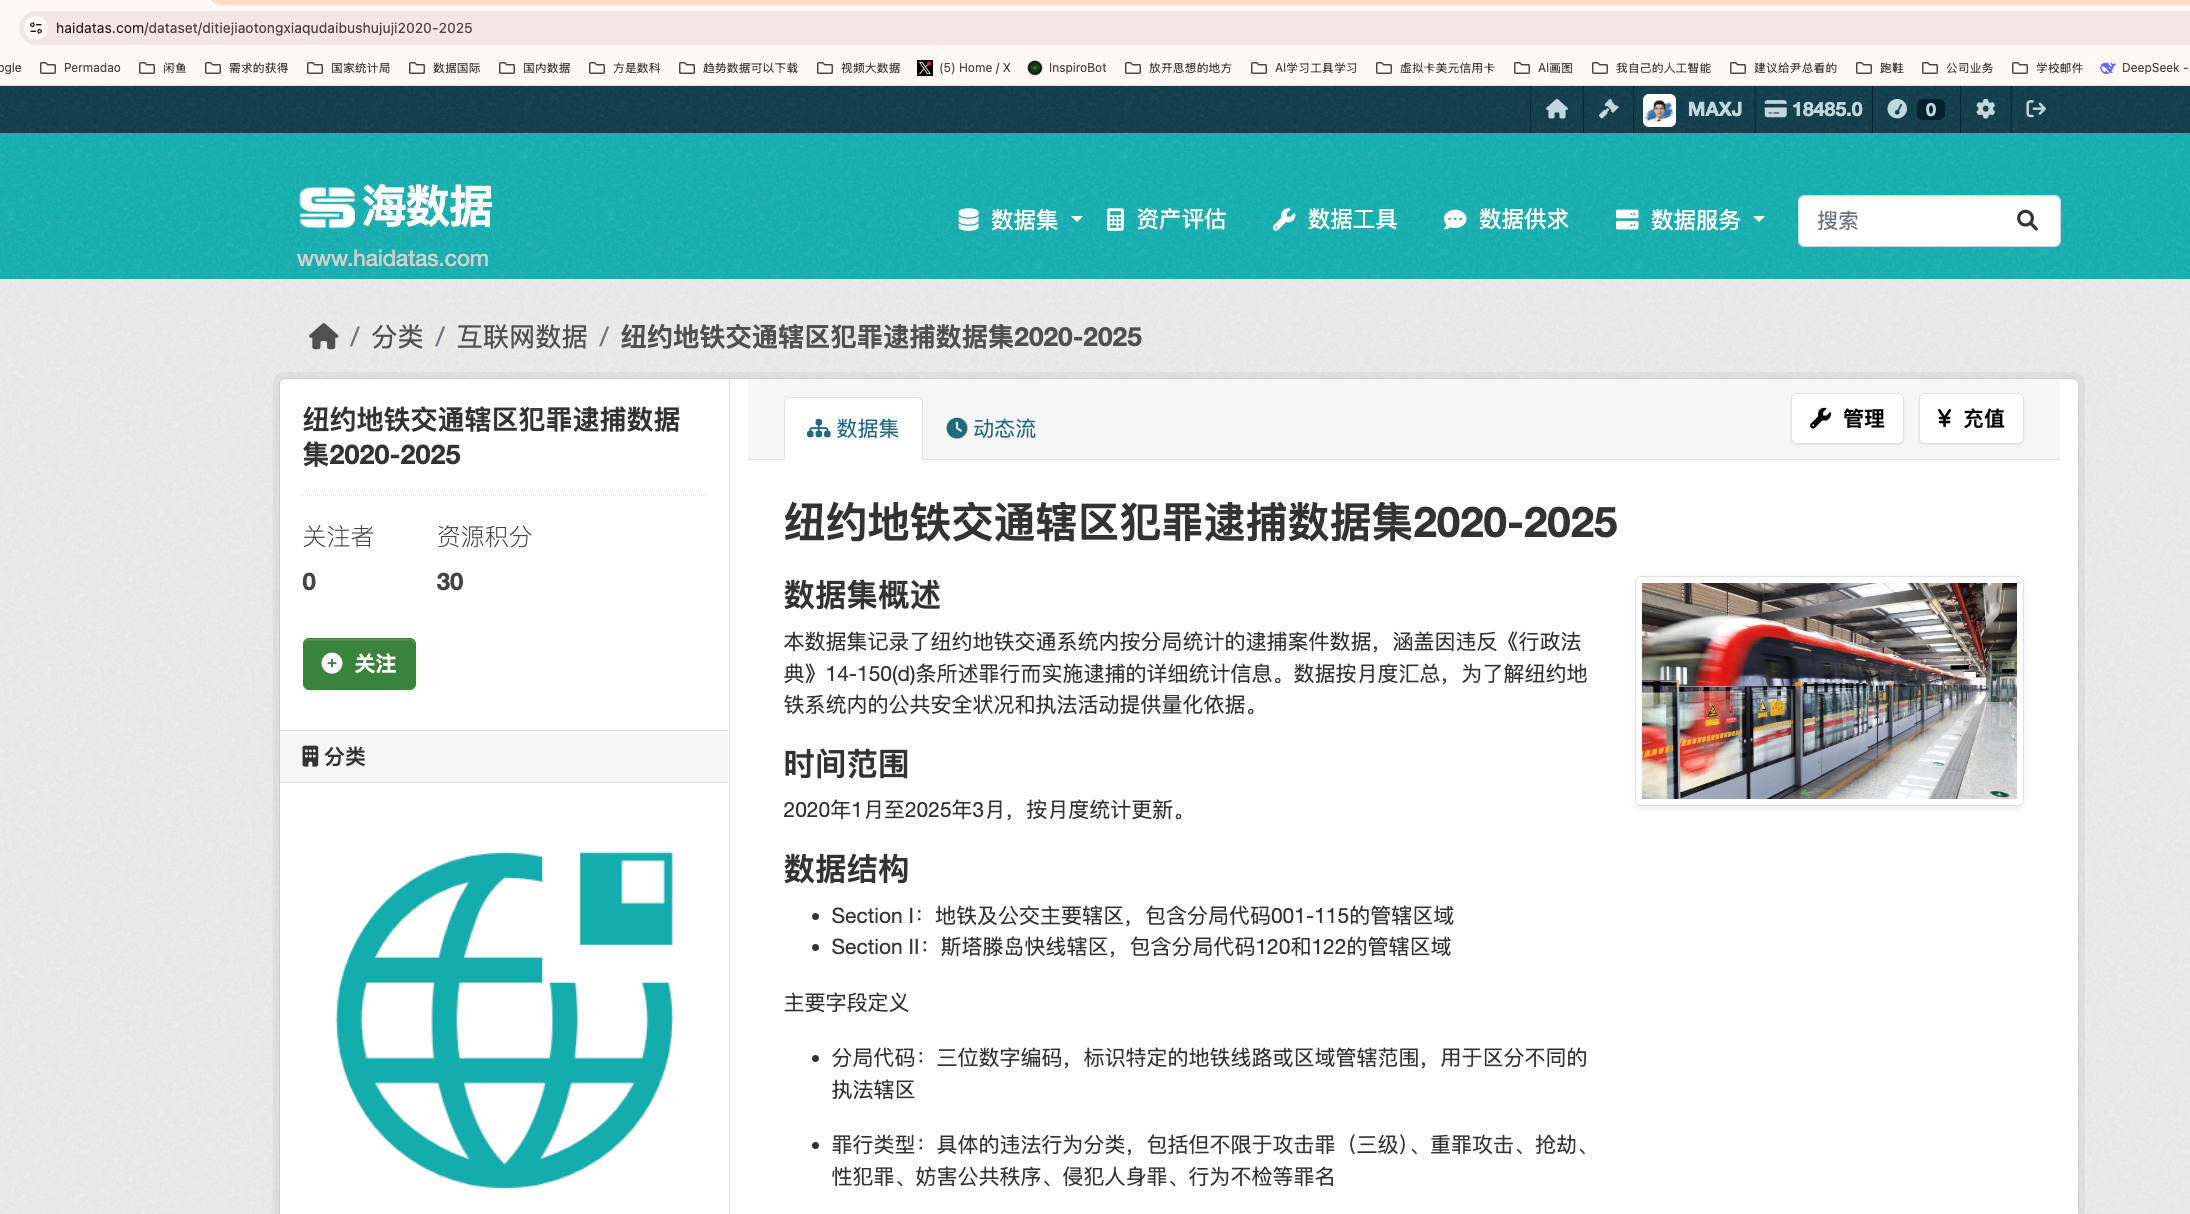The width and height of the screenshot is (2190, 1214).
Task: Click the home icon in top dark bar
Action: point(1556,109)
